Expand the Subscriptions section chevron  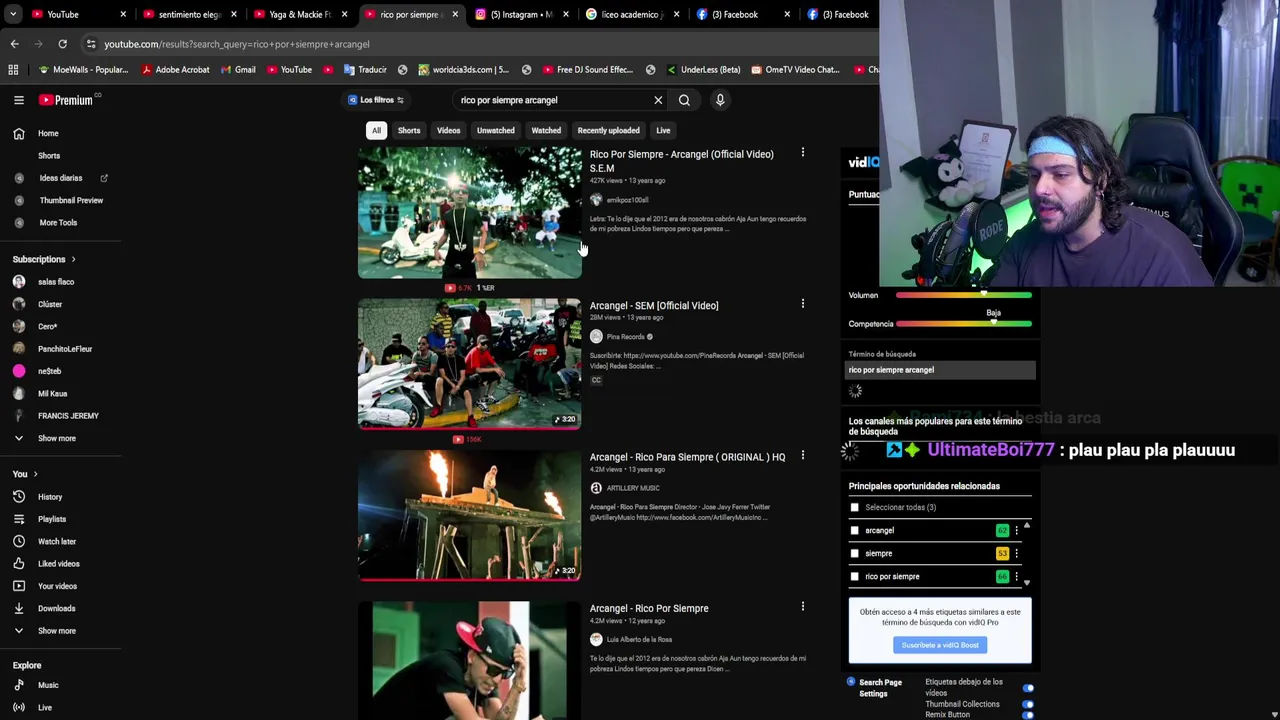73,259
